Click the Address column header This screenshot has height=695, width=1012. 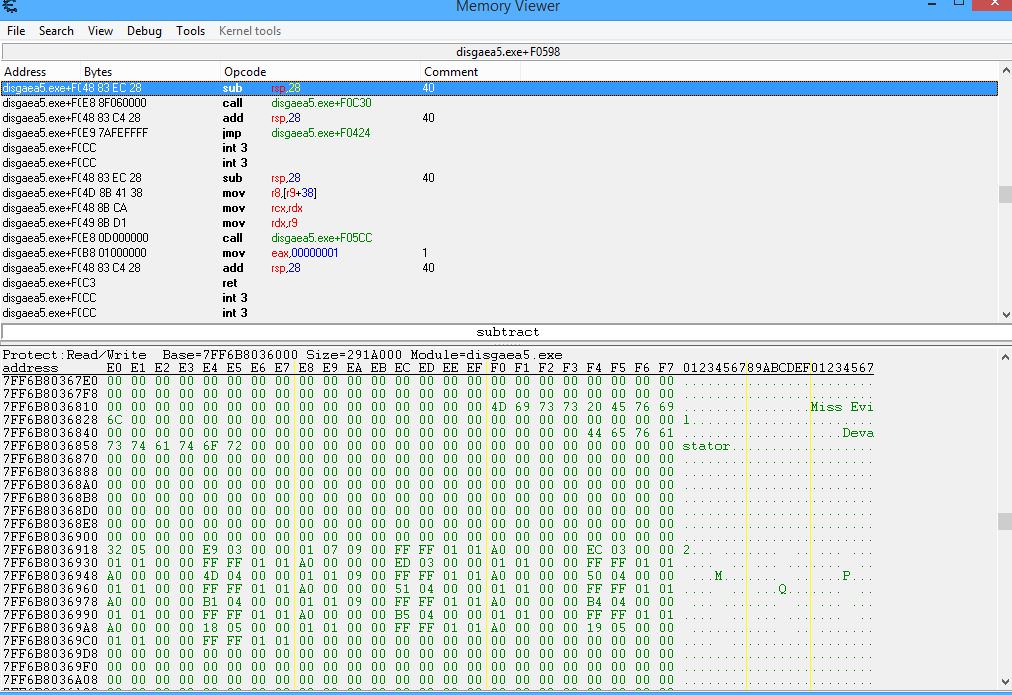click(x=41, y=72)
